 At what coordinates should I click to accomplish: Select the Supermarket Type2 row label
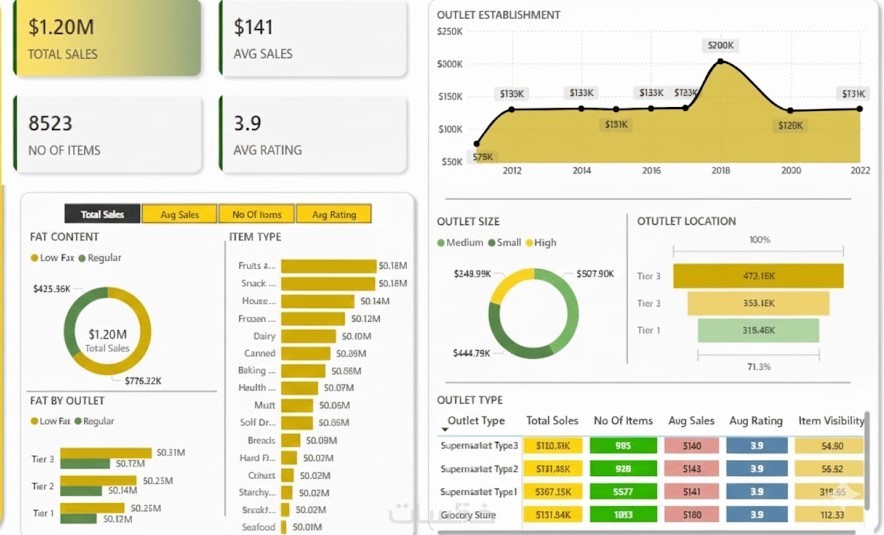click(479, 468)
